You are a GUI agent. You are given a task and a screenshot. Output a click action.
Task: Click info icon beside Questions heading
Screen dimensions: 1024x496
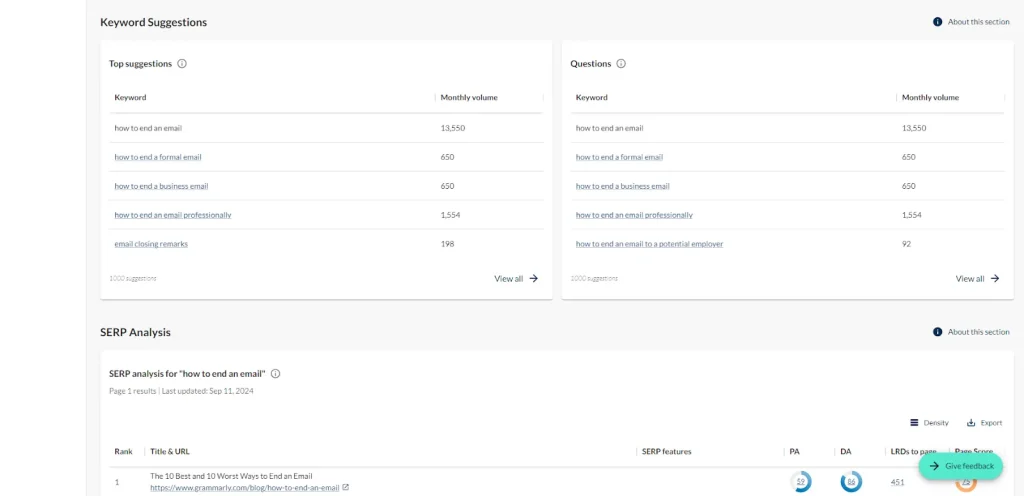(621, 64)
